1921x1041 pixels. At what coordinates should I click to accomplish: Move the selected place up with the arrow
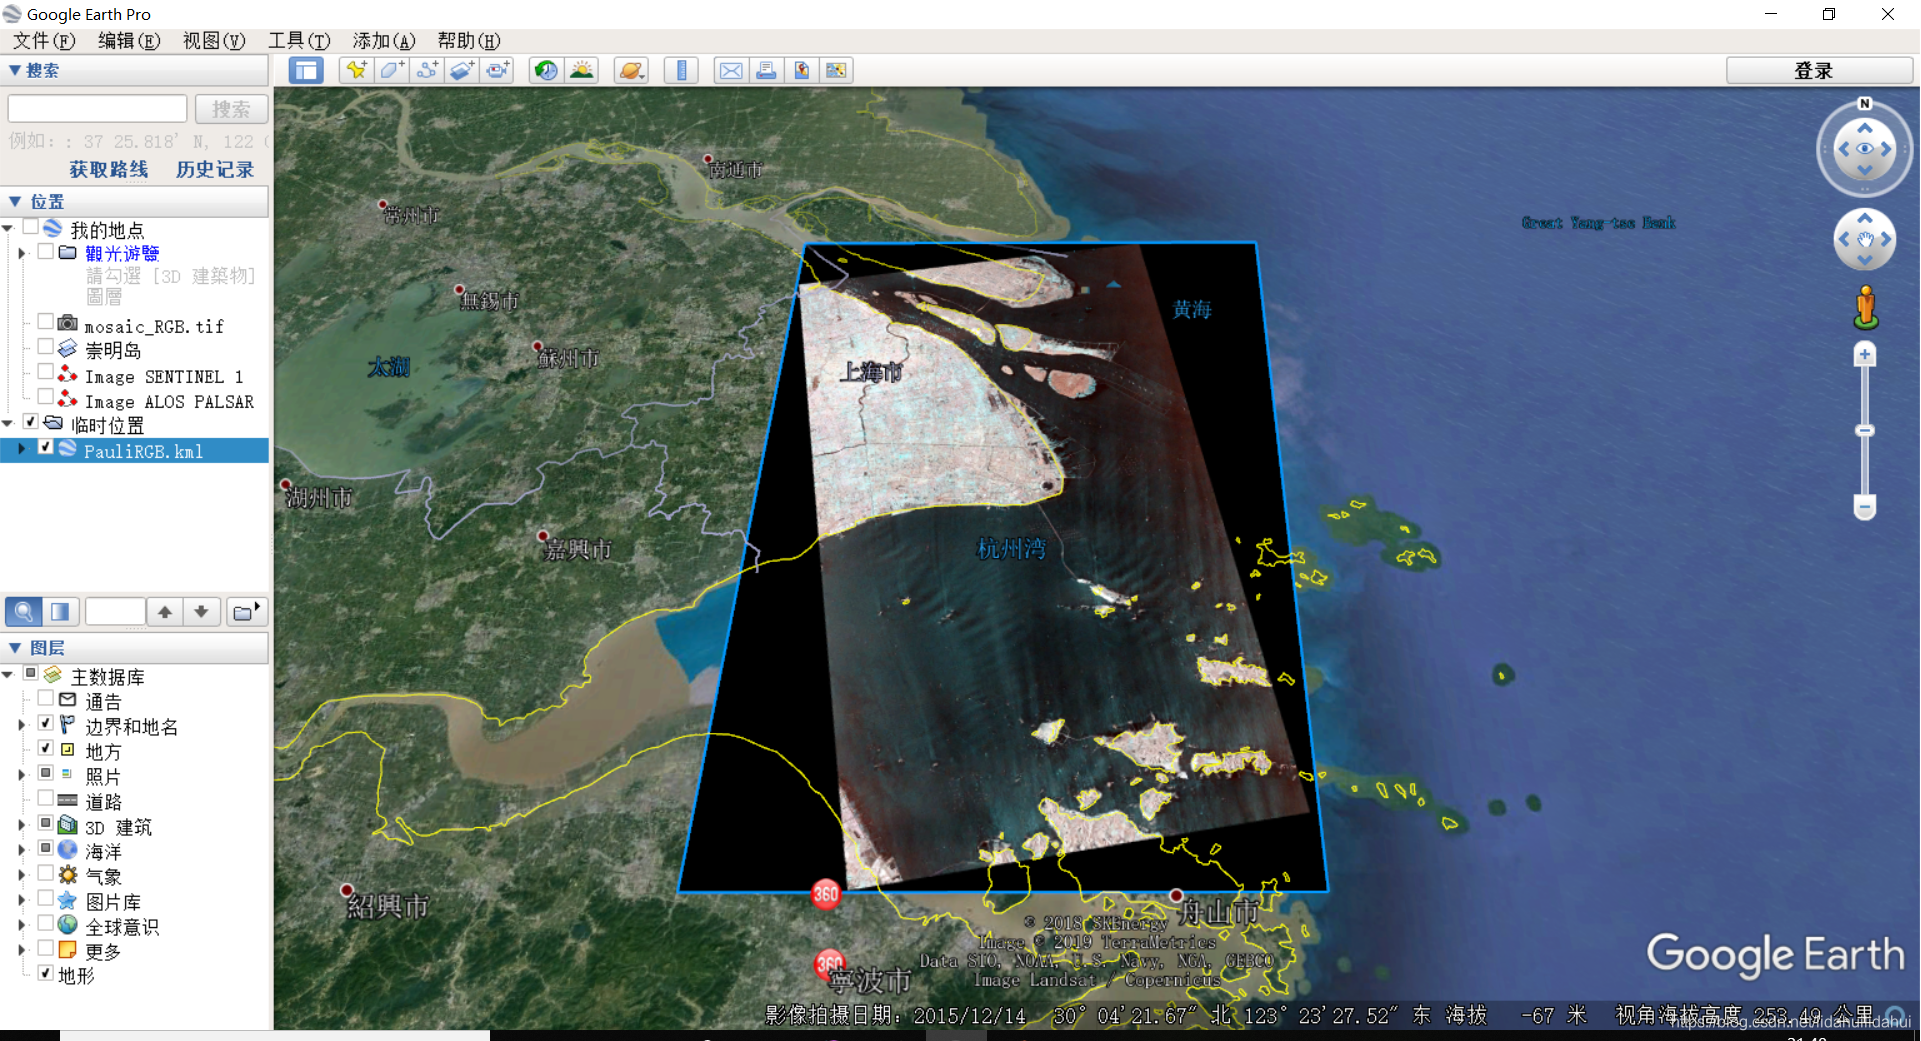coord(165,611)
